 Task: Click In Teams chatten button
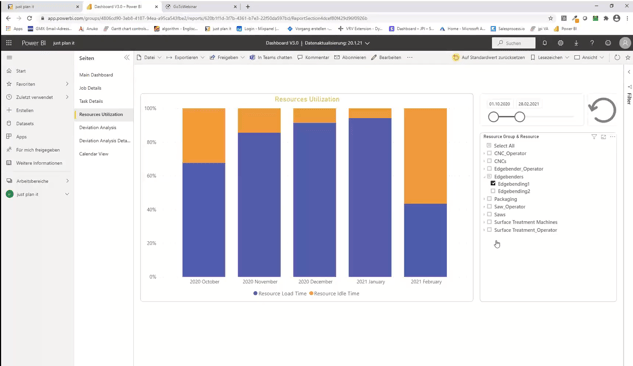[x=270, y=57]
